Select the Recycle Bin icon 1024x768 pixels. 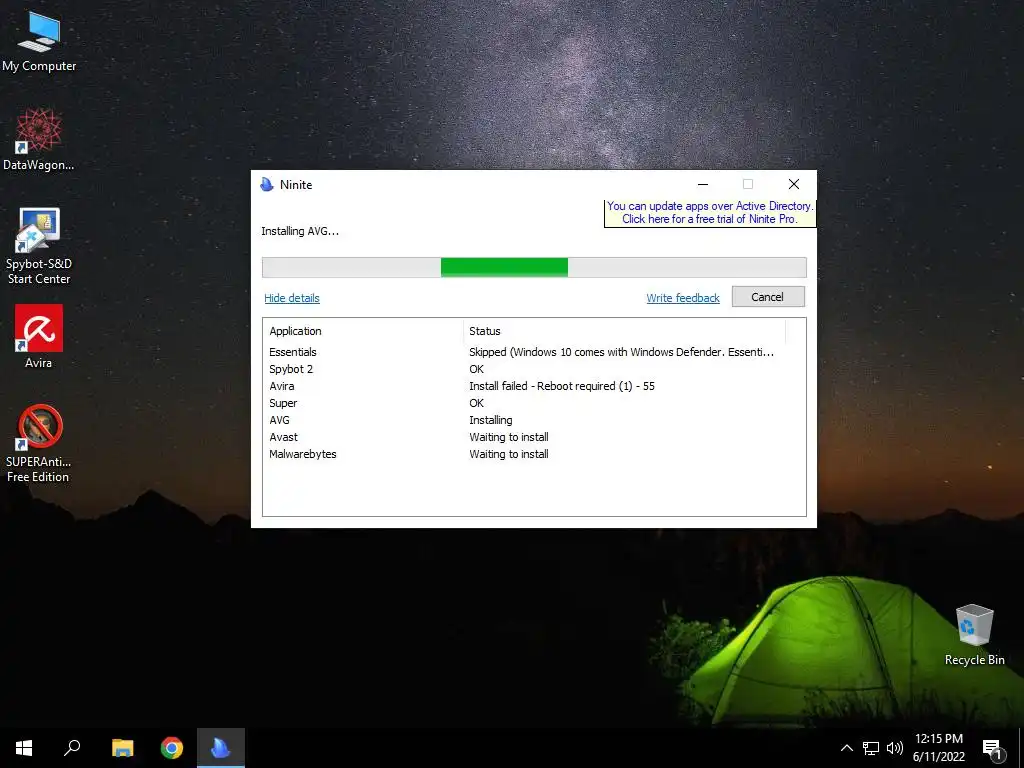coord(974,635)
